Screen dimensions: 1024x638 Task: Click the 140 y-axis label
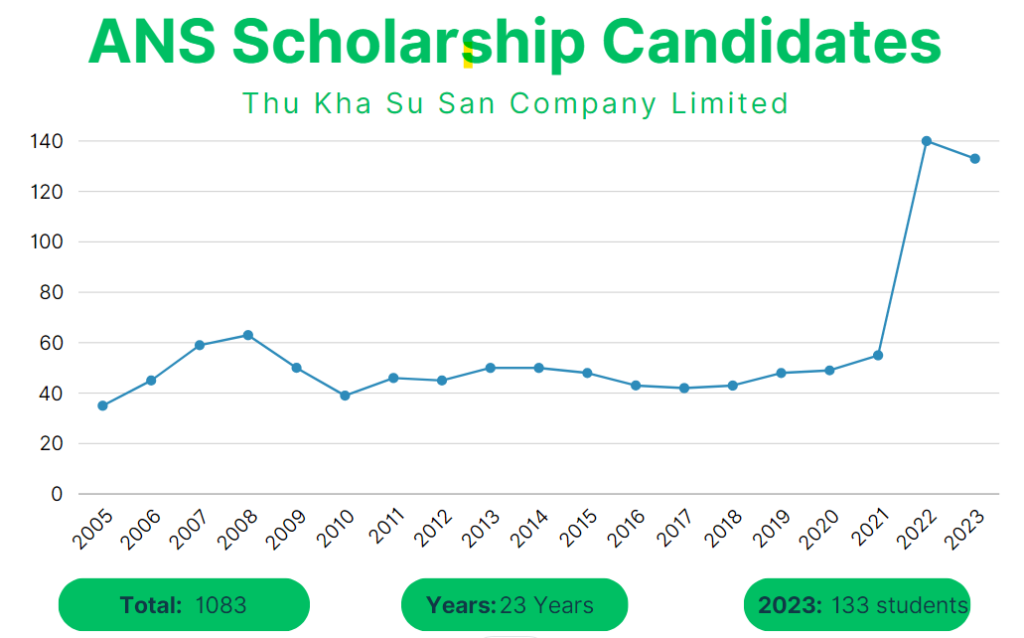[x=47, y=141]
